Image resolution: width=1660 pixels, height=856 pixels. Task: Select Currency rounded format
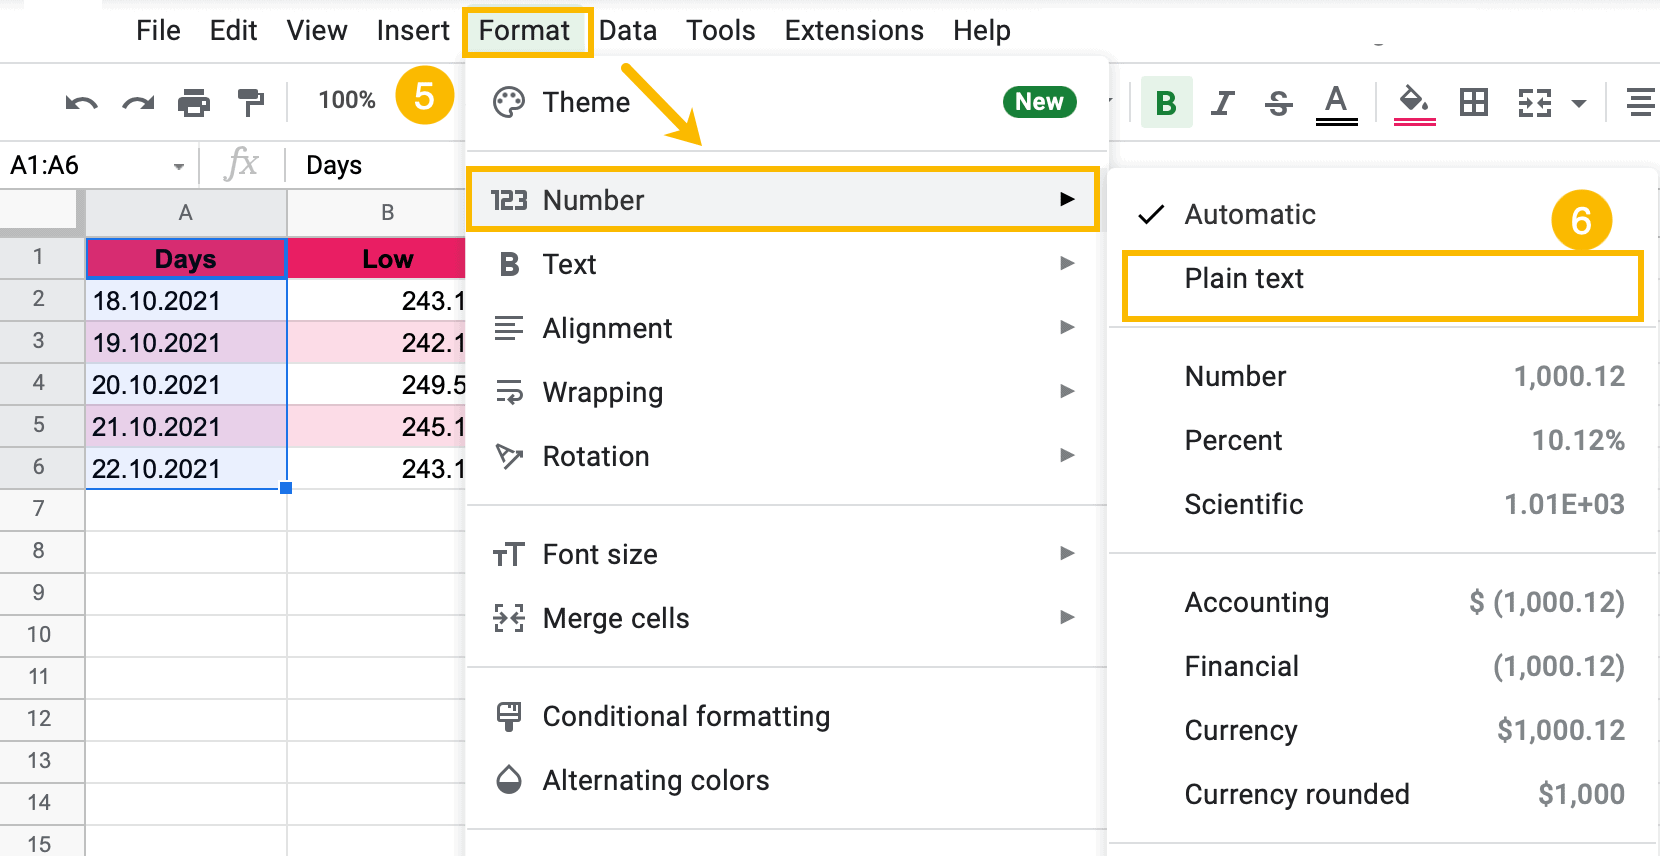tap(1383, 794)
